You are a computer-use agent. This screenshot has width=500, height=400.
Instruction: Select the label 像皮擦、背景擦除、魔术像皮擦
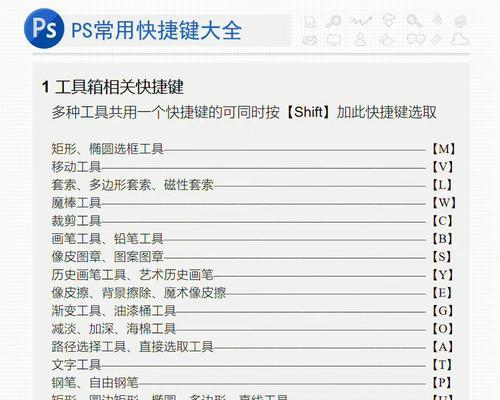point(139,293)
